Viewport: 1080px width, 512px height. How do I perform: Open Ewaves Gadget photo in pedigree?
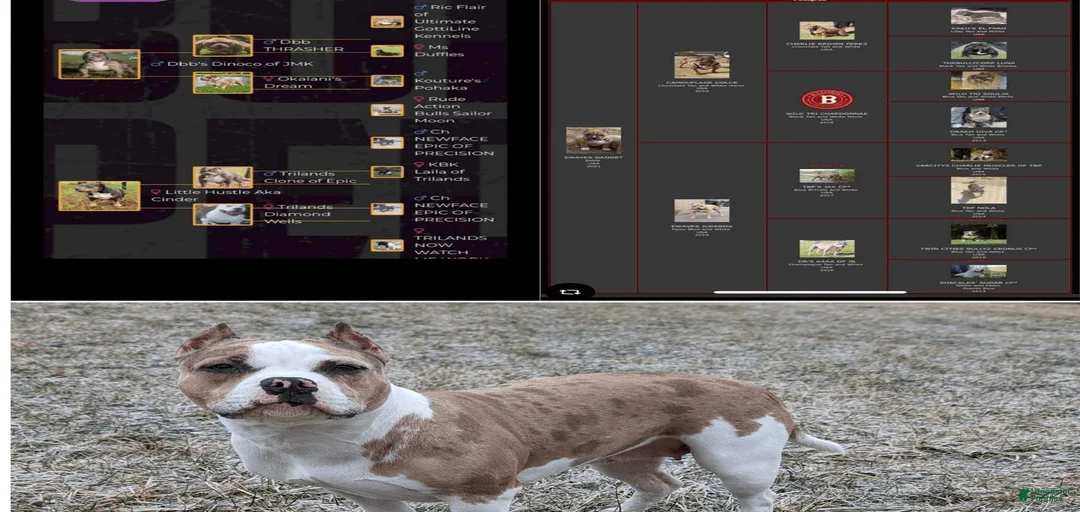[593, 139]
